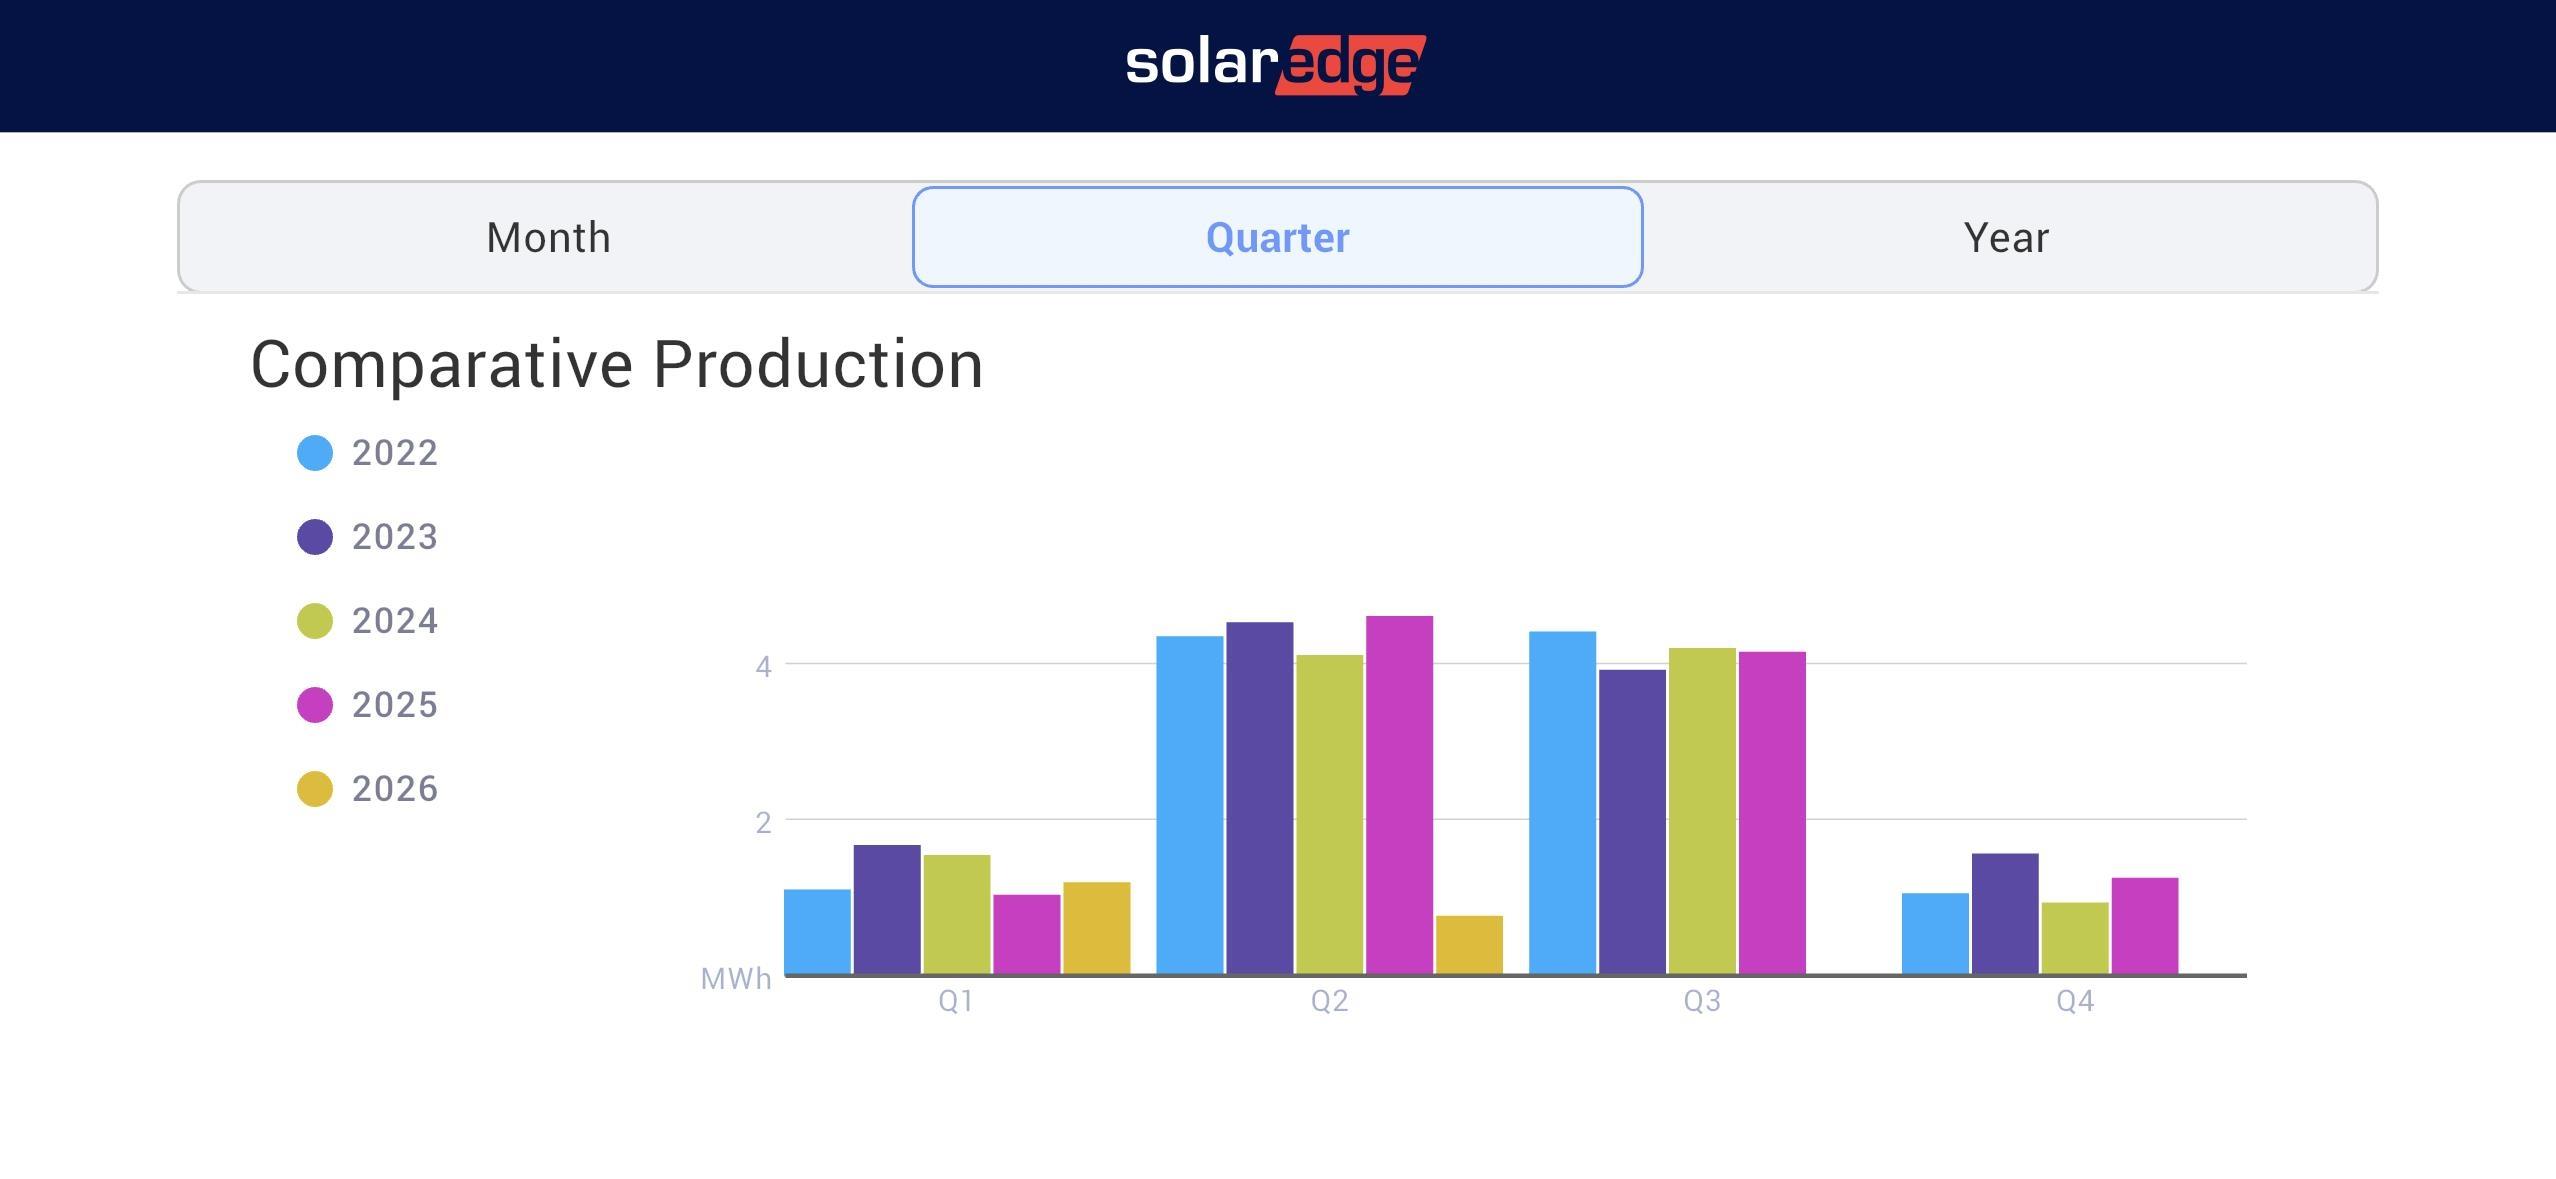Click the 2026 legend label

coord(395,789)
